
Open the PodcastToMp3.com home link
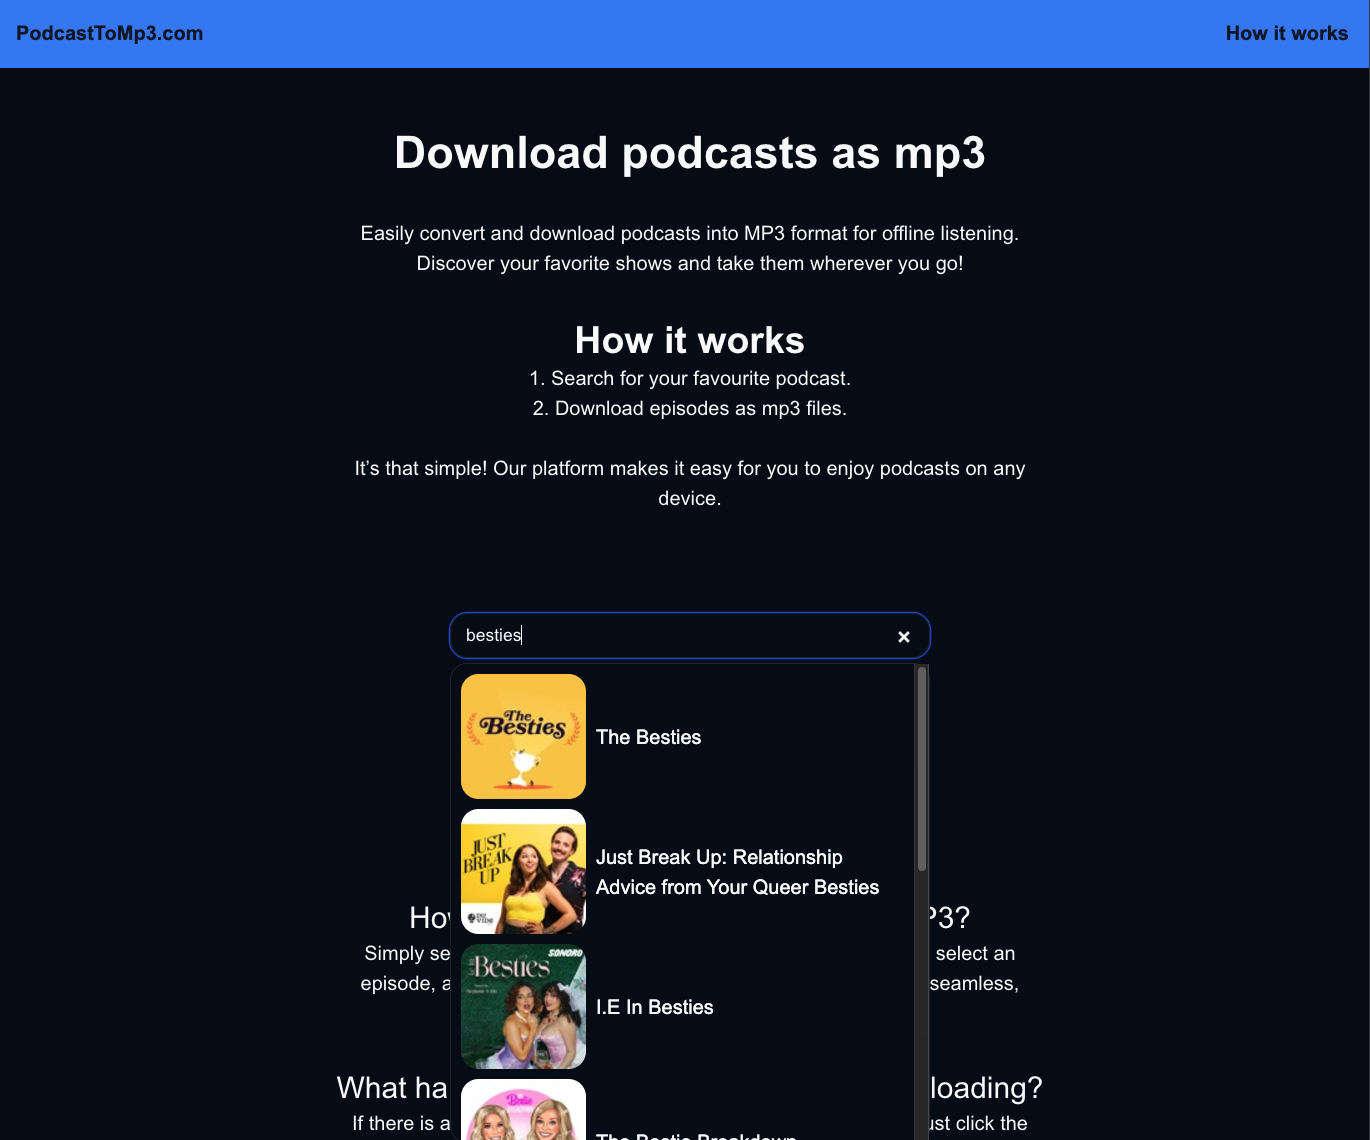pyautogui.click(x=109, y=33)
